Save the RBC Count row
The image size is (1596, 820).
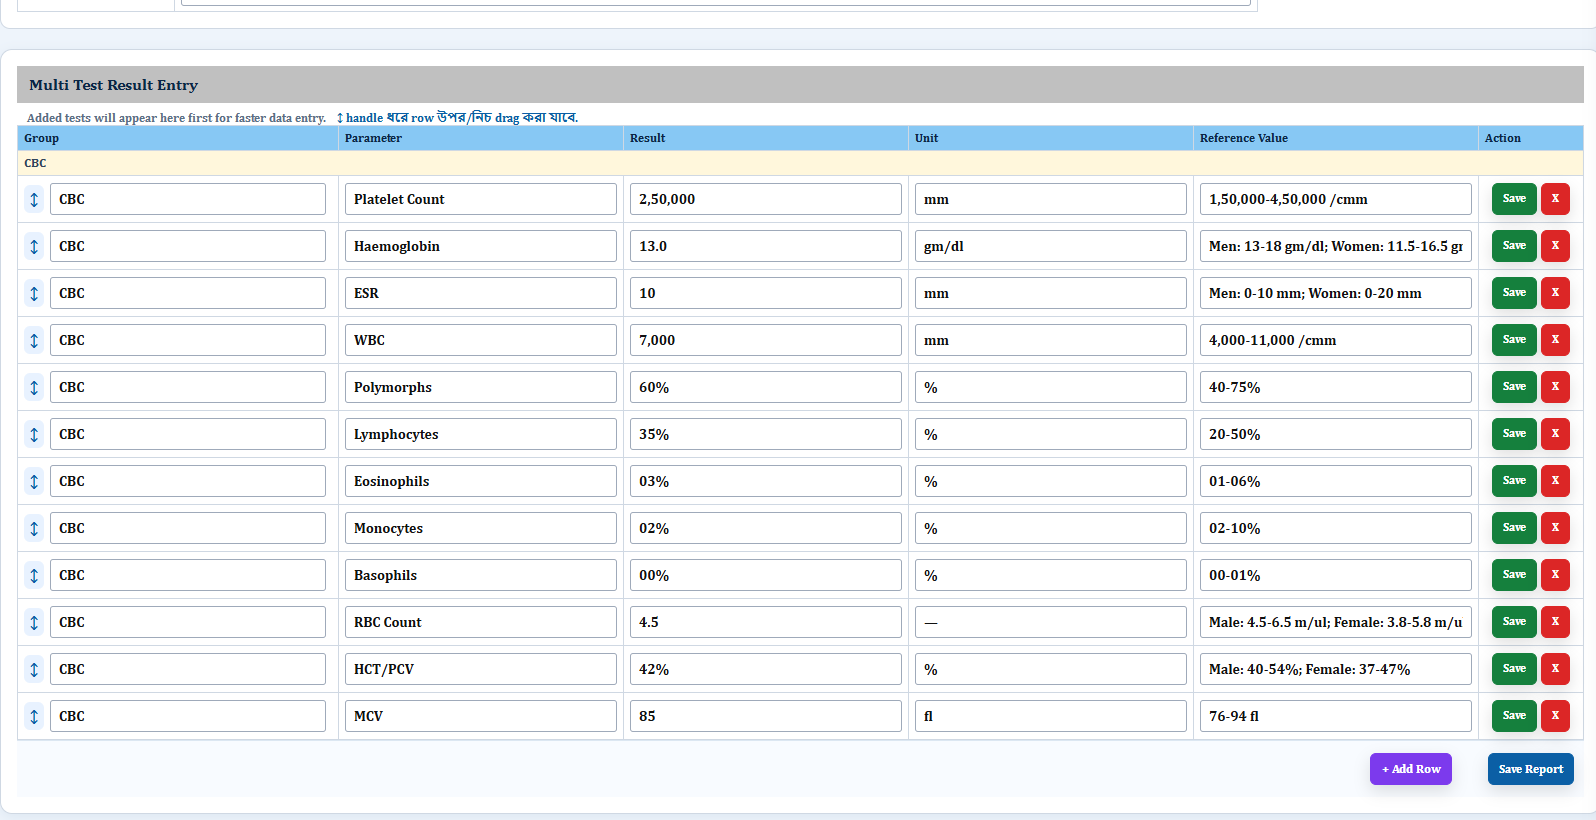[x=1514, y=622]
